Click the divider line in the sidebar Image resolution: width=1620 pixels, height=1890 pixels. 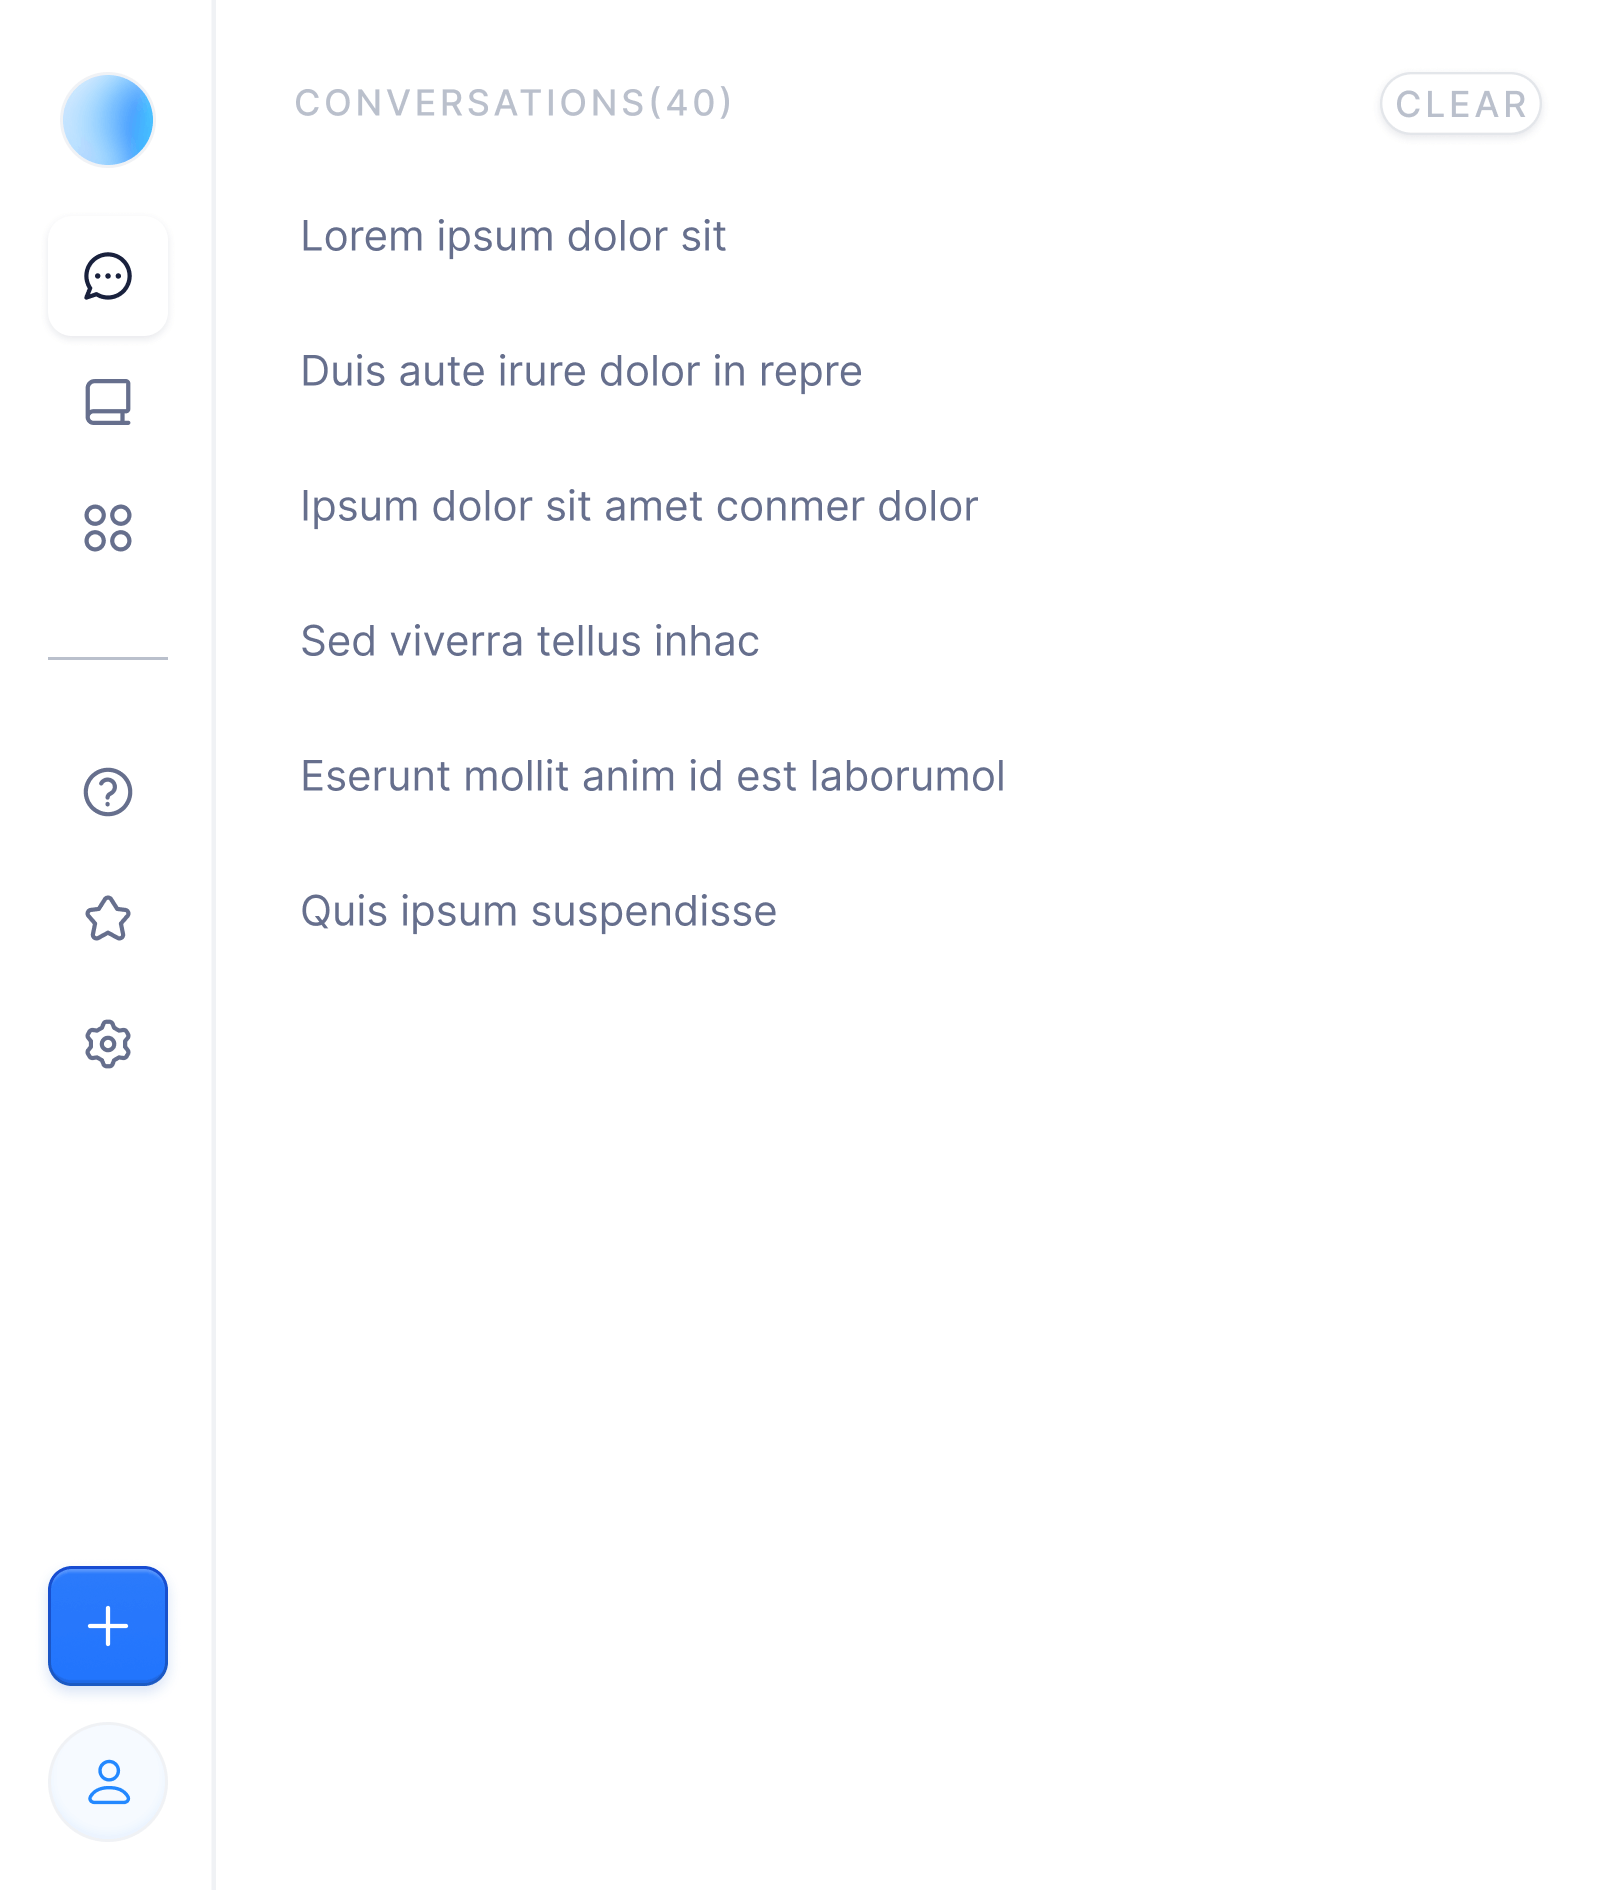point(107,658)
